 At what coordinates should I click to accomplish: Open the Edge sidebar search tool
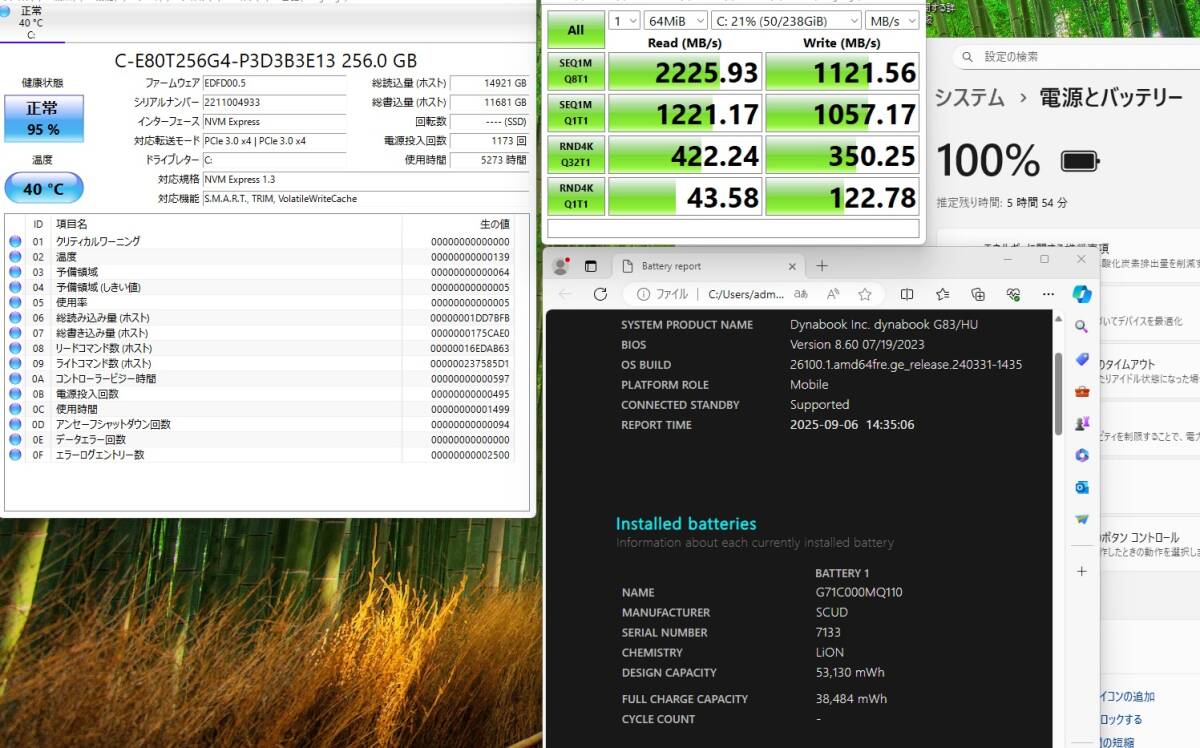point(1081,327)
